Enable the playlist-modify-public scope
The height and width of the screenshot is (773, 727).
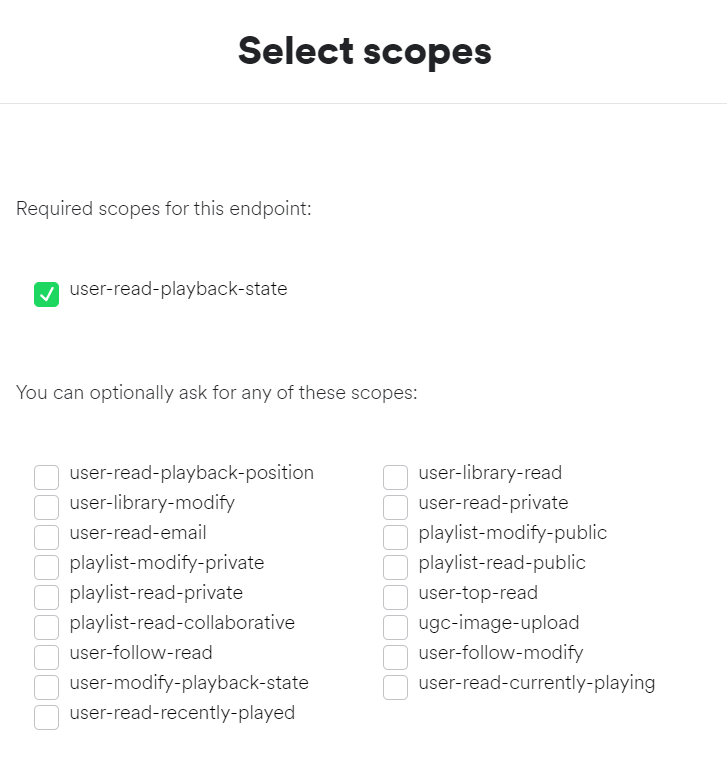pyautogui.click(x=395, y=537)
